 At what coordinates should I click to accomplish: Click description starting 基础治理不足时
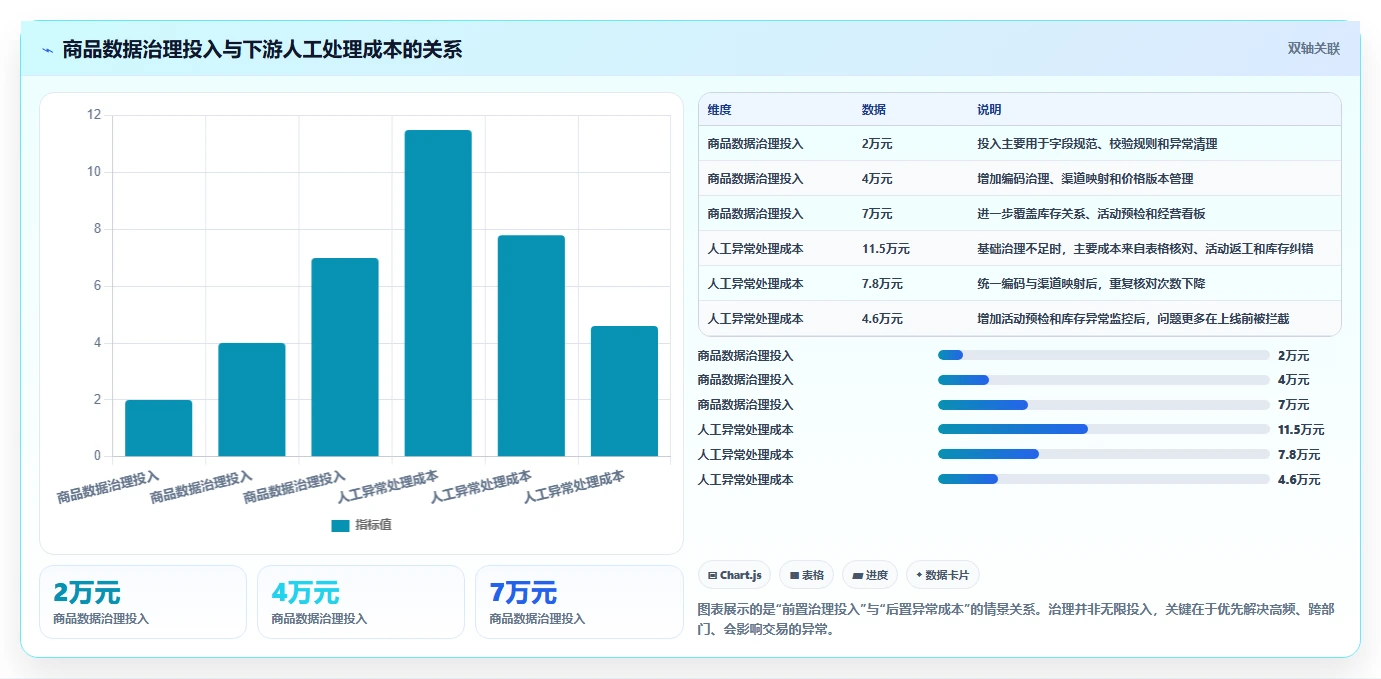(1145, 249)
